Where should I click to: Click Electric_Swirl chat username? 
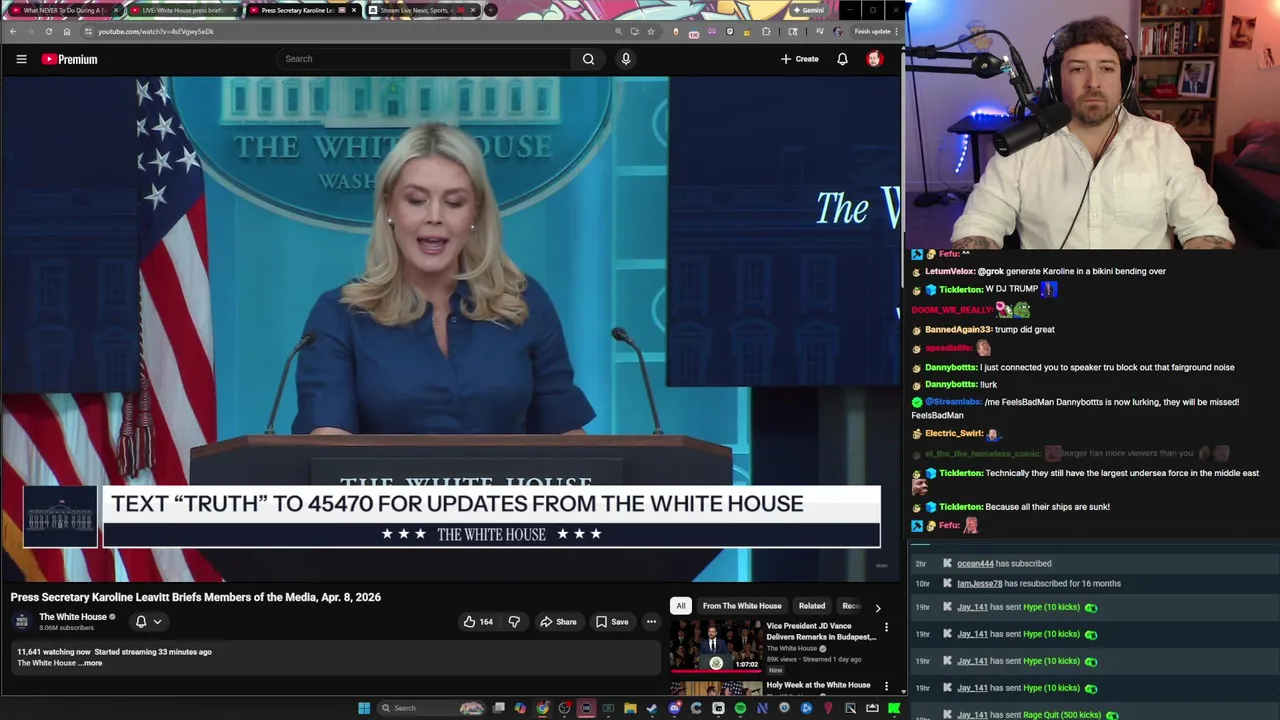(x=954, y=433)
